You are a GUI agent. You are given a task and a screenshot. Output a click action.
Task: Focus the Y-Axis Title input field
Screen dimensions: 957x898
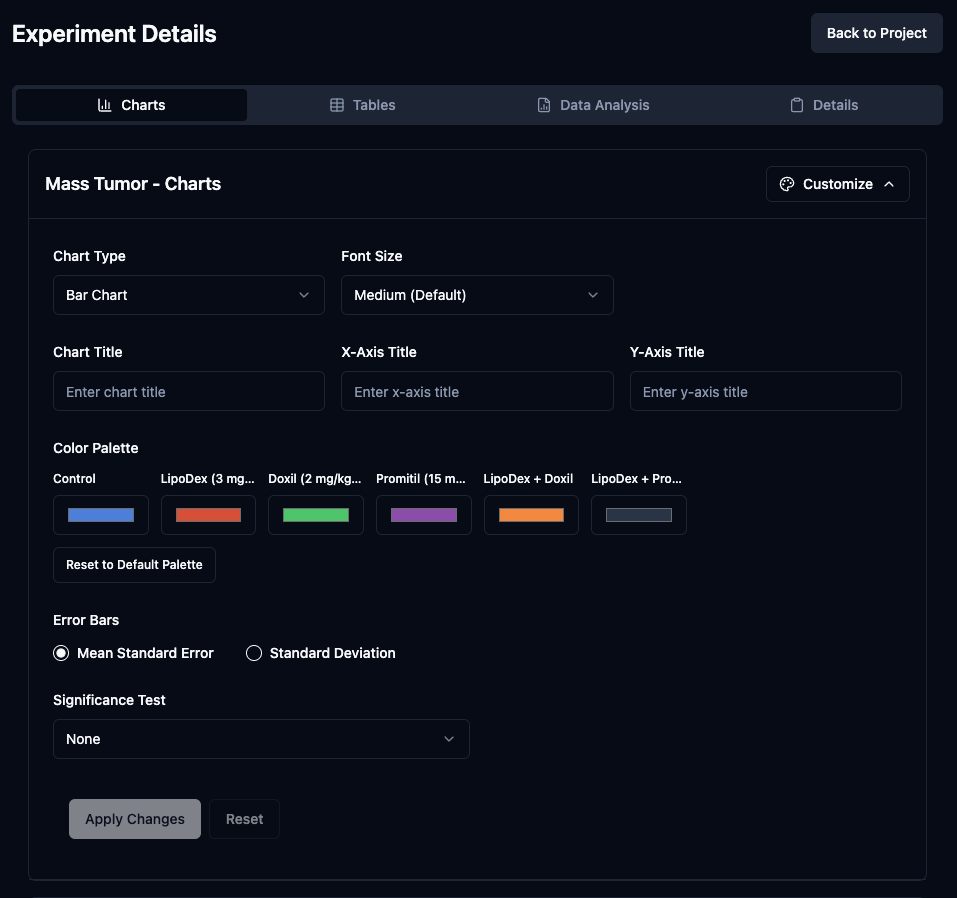(x=765, y=391)
